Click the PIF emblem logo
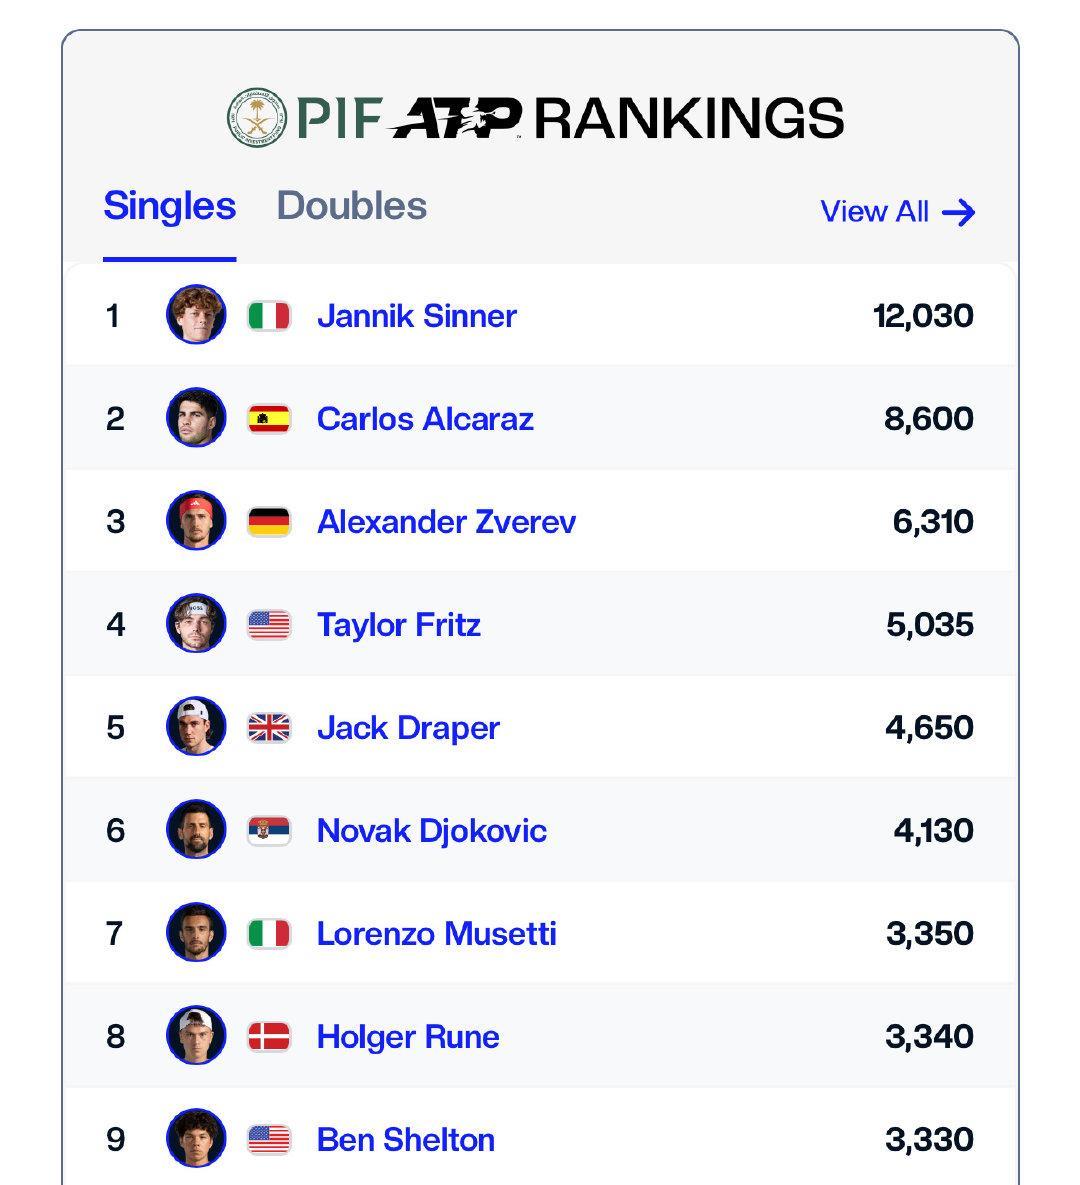This screenshot has height=1185, width=1080. point(256,118)
